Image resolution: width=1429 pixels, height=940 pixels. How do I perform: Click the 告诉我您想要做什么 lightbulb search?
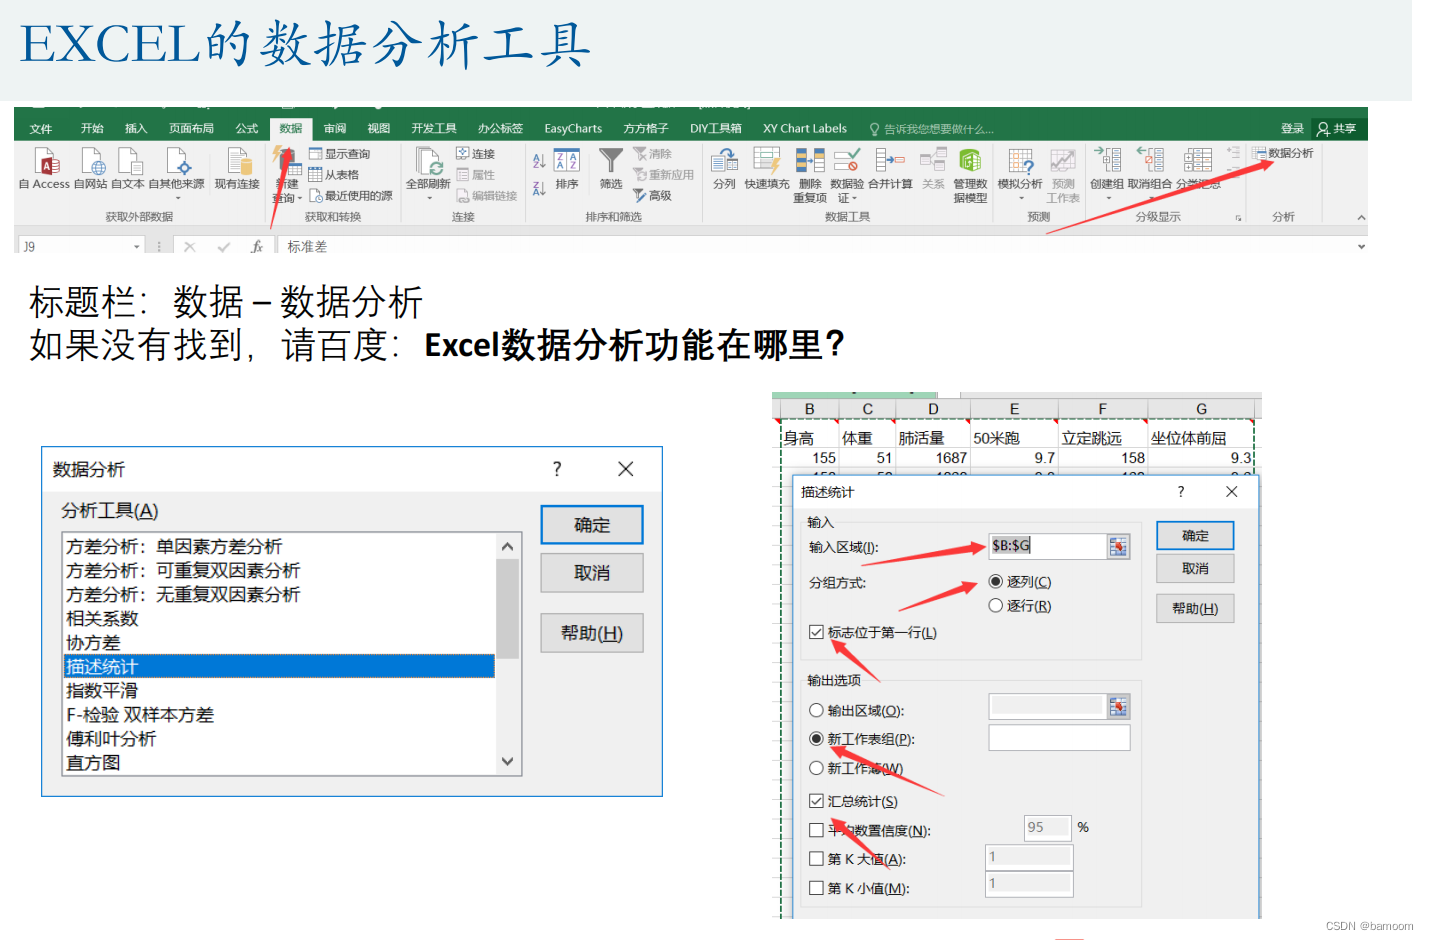click(931, 129)
